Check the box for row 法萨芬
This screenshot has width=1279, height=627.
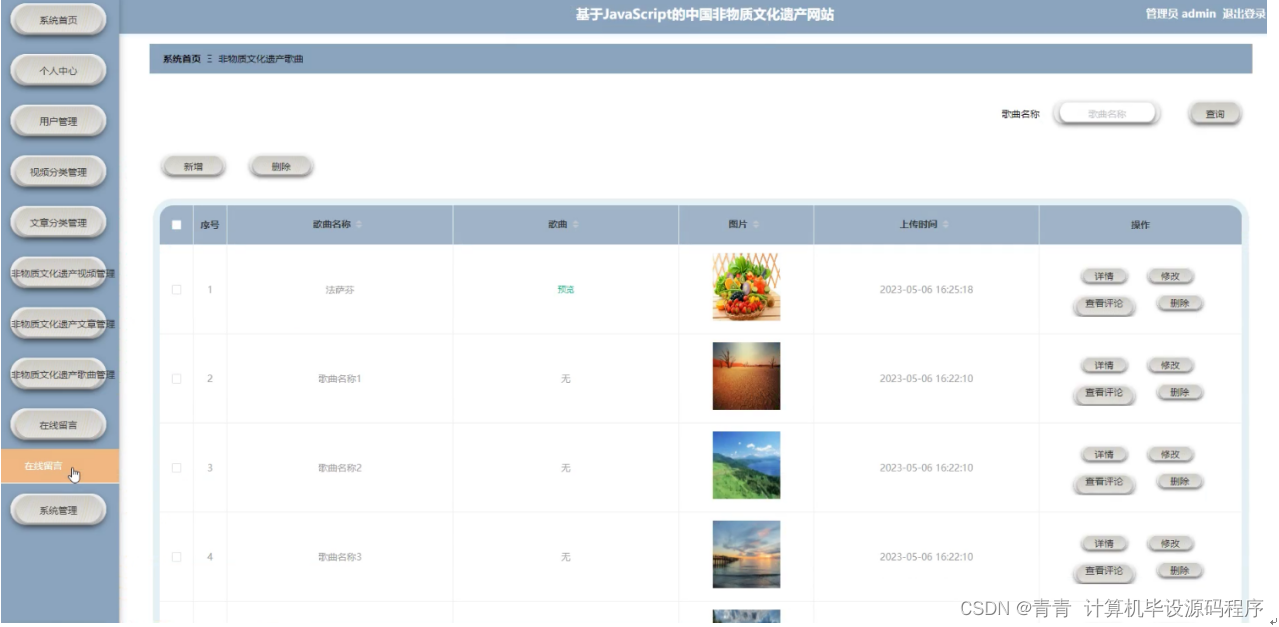pyautogui.click(x=177, y=290)
